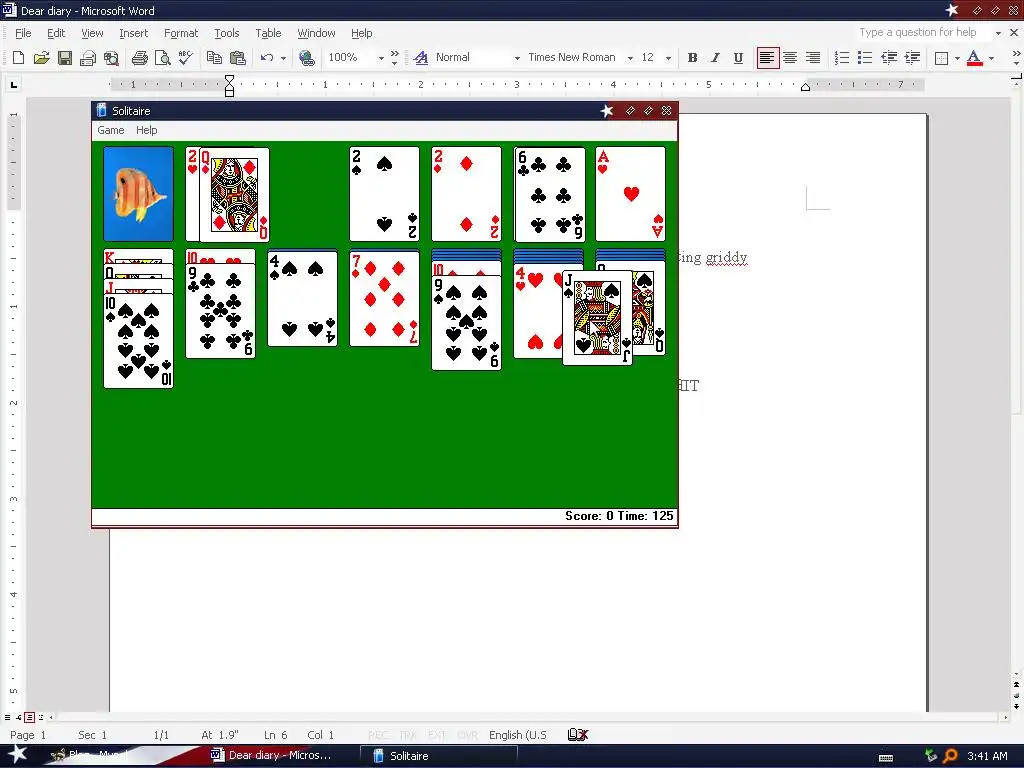1024x768 pixels.
Task: Click the Undo arrow icon
Action: (x=266, y=57)
